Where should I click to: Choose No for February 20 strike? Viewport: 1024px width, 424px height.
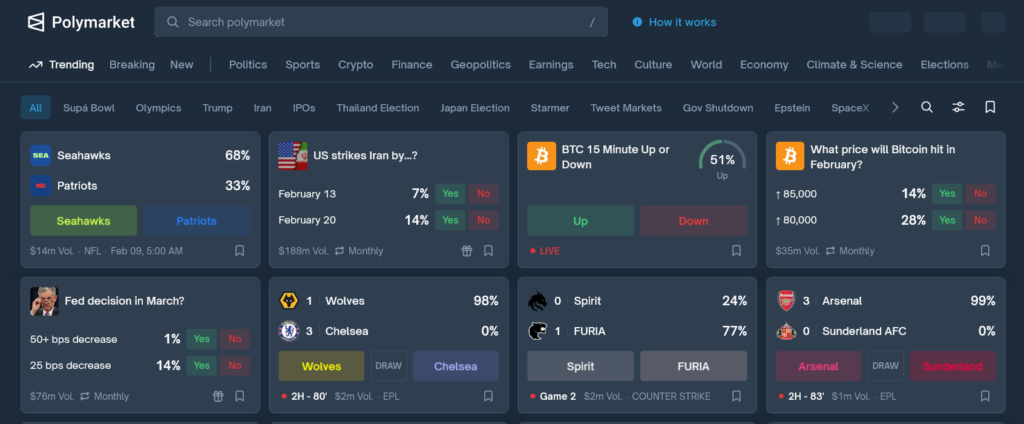click(483, 220)
